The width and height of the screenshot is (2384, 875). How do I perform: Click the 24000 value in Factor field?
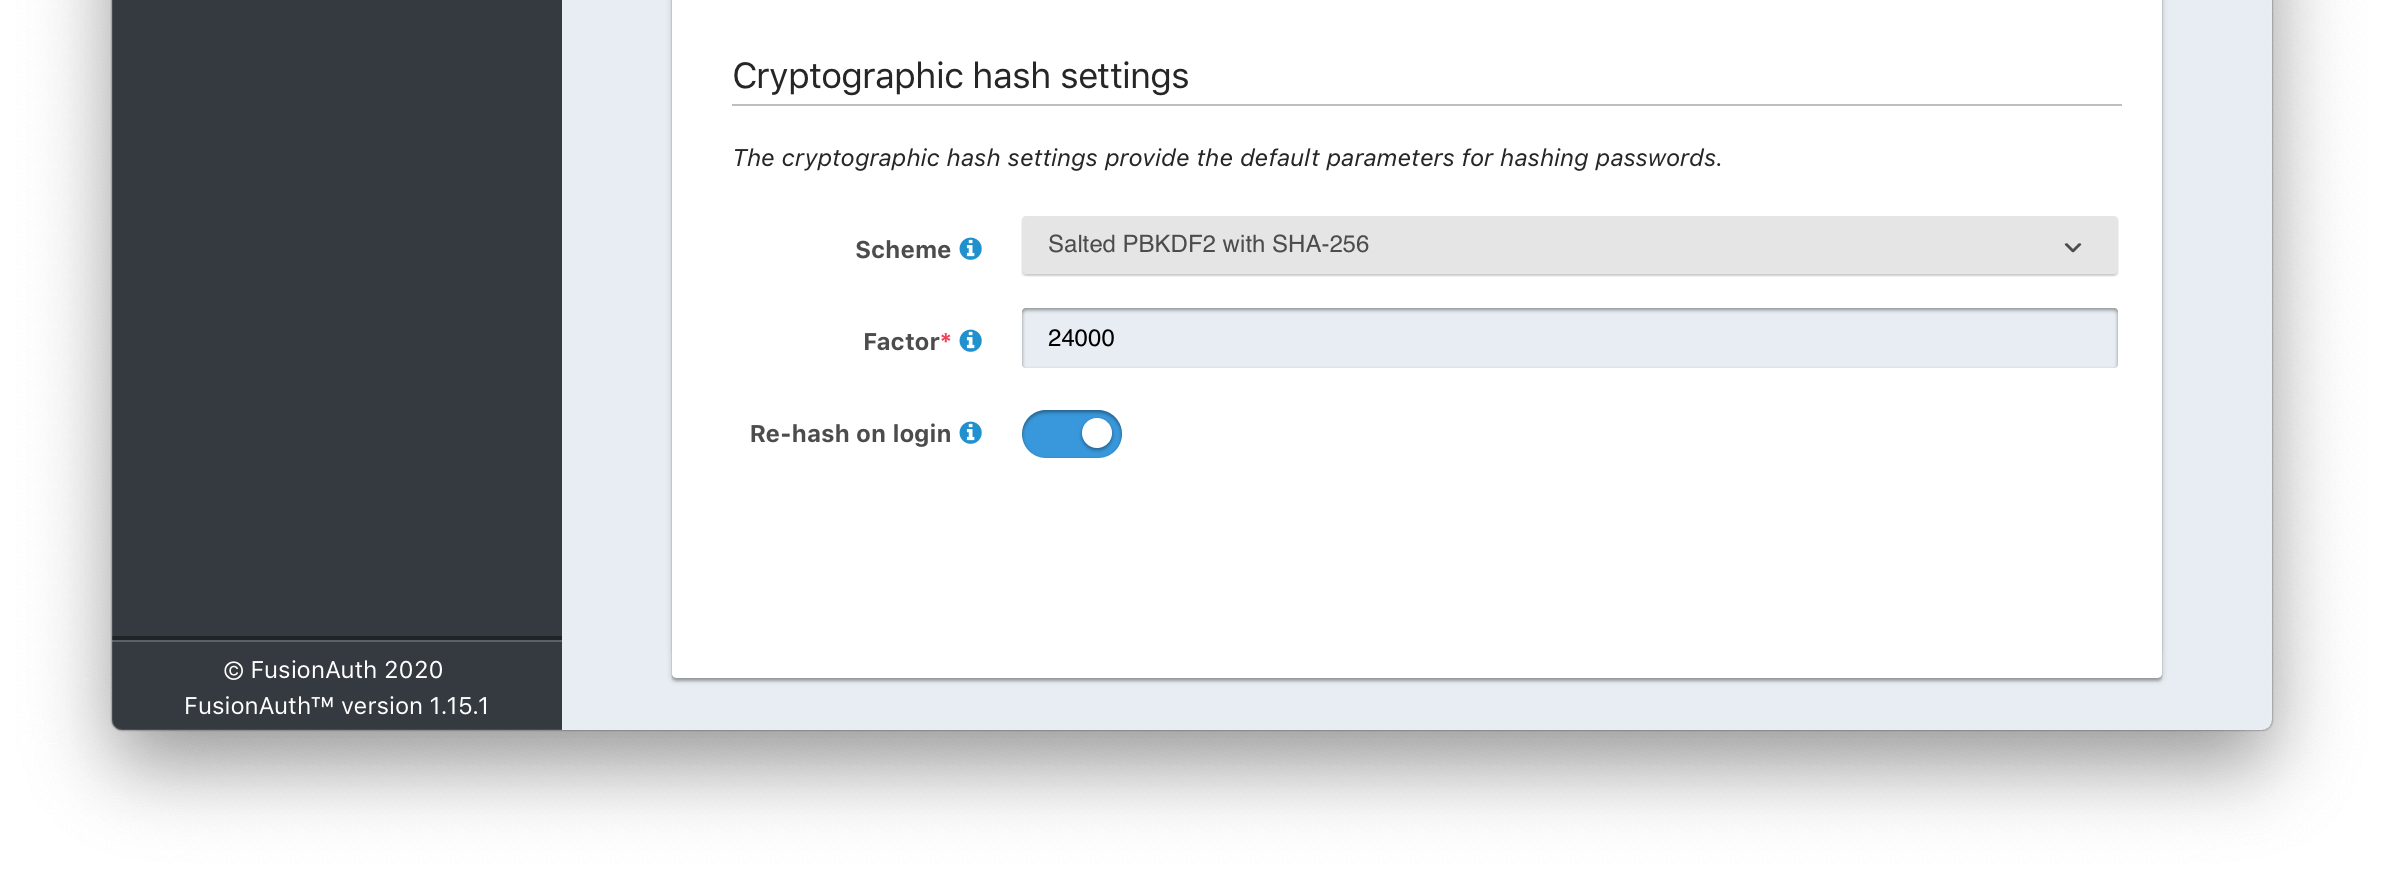click(x=1081, y=338)
